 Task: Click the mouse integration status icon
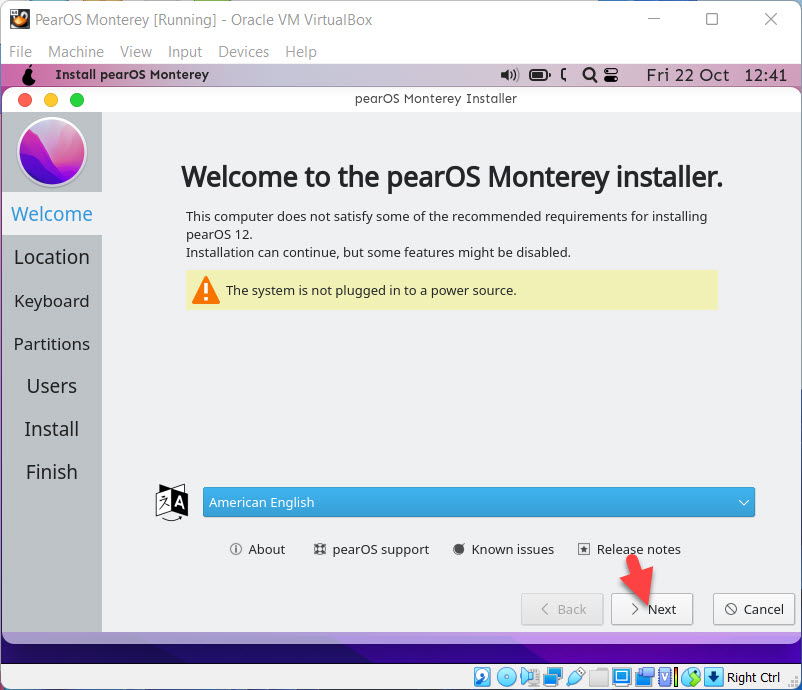coord(691,677)
